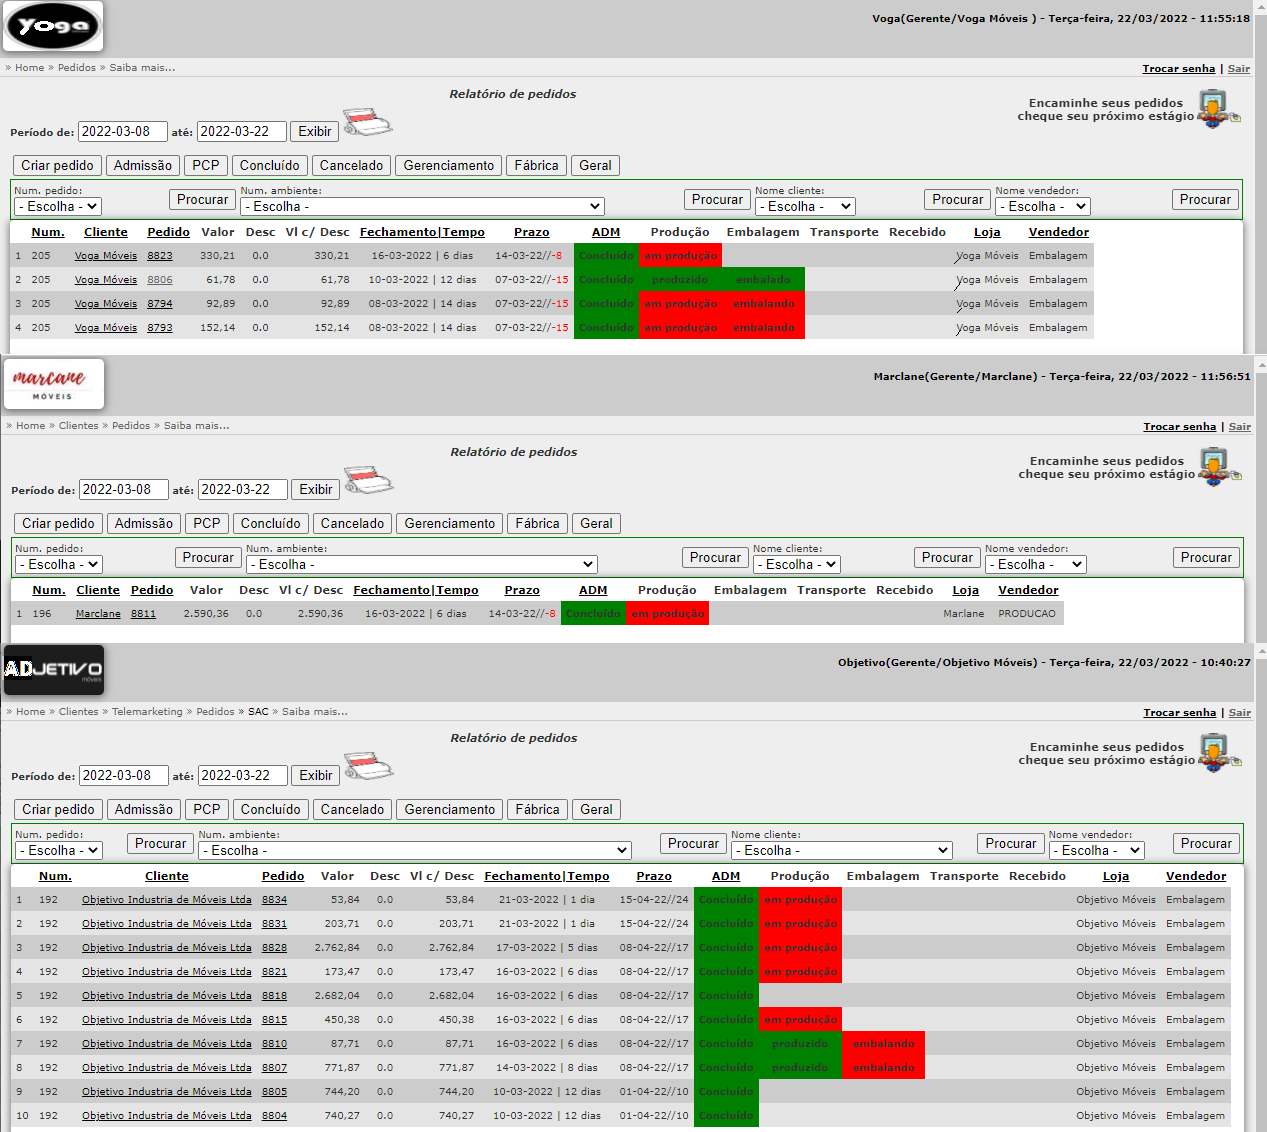The height and width of the screenshot is (1132, 1267).
Task: Click Trocar senha in the Marclane panel
Action: click(1180, 427)
